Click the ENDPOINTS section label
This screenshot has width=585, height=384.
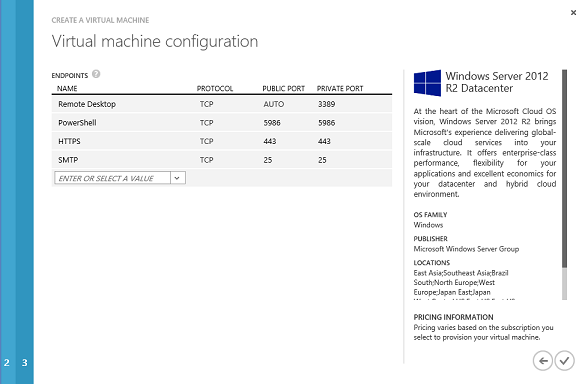pyautogui.click(x=70, y=75)
